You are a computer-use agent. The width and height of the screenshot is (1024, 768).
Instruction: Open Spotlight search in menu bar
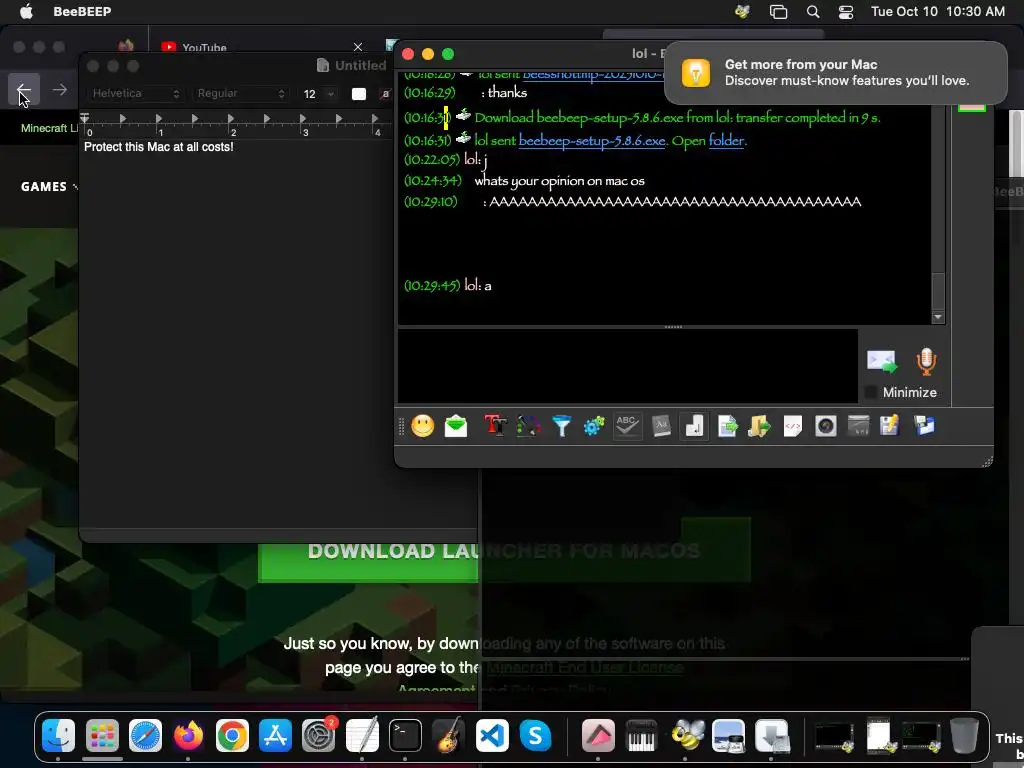[x=812, y=12]
